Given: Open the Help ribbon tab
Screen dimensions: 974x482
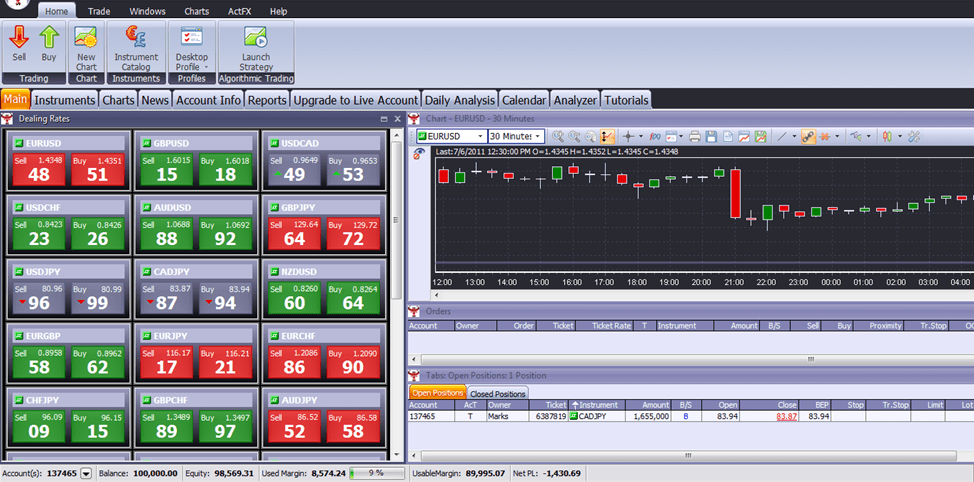Looking at the screenshot, I should point(279,11).
